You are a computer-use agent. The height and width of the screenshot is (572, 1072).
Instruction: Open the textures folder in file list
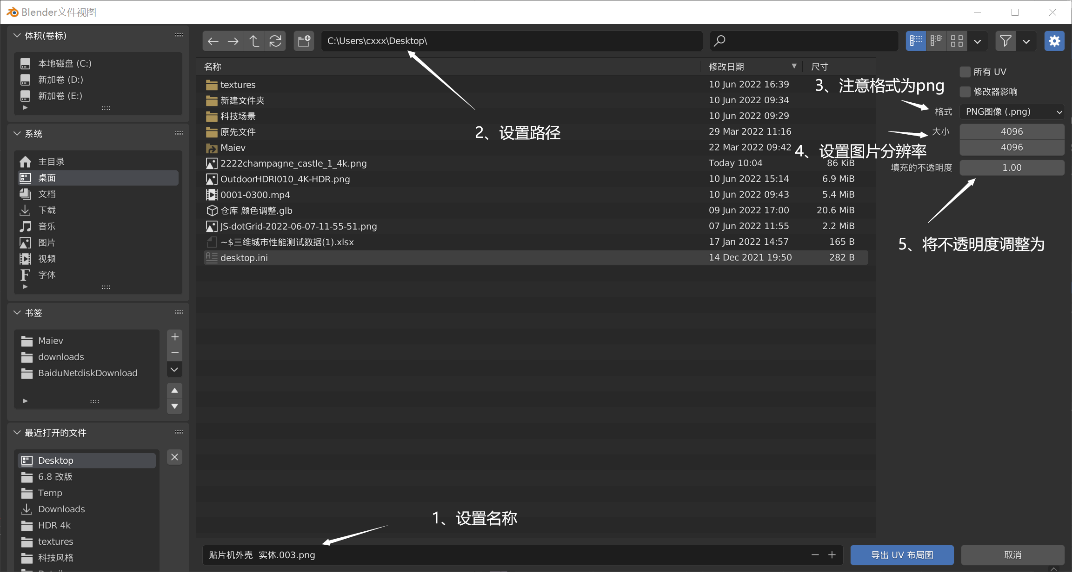point(536,85)
